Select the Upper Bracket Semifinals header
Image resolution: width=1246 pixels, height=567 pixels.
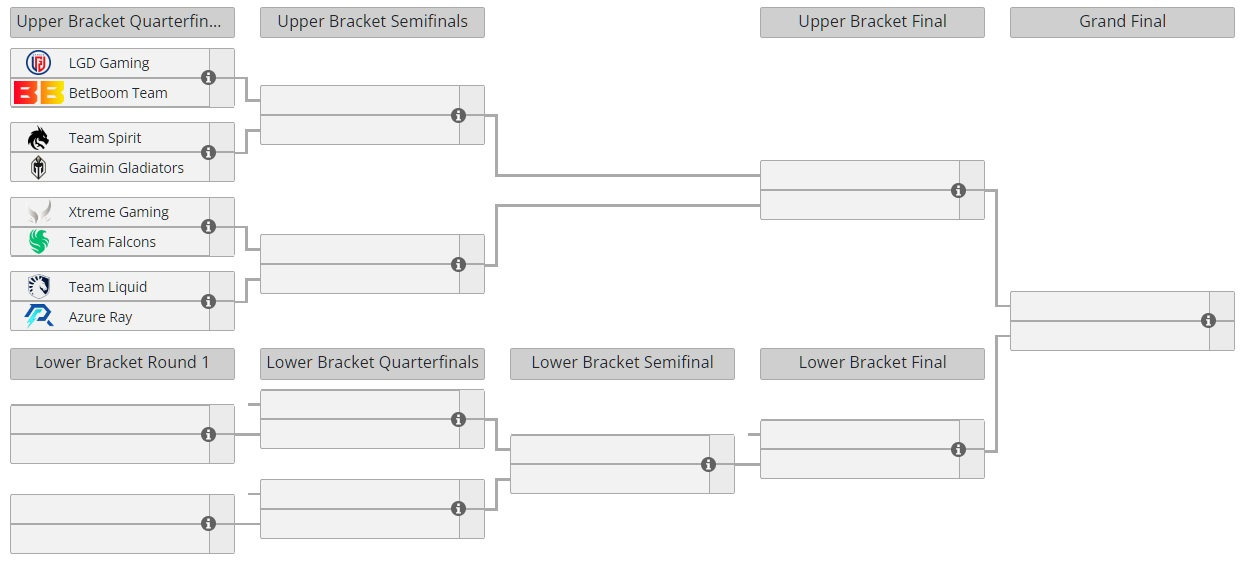click(372, 22)
